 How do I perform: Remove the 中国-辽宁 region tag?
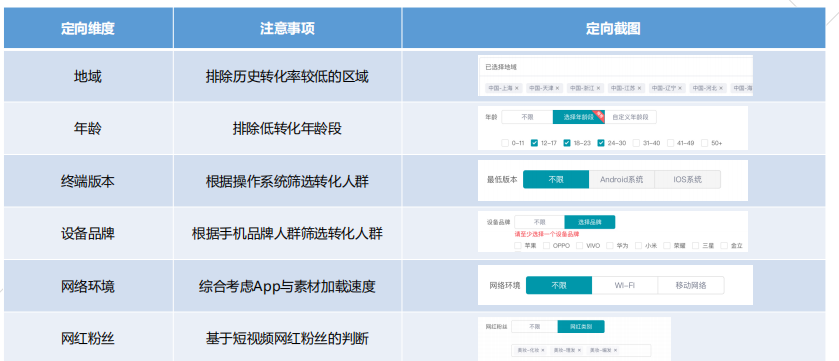(x=680, y=88)
